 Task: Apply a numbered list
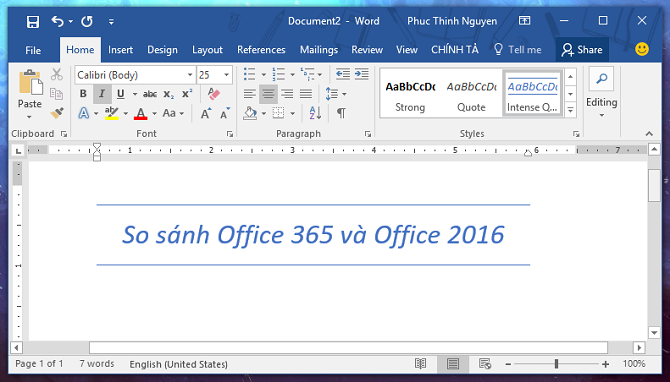point(279,74)
